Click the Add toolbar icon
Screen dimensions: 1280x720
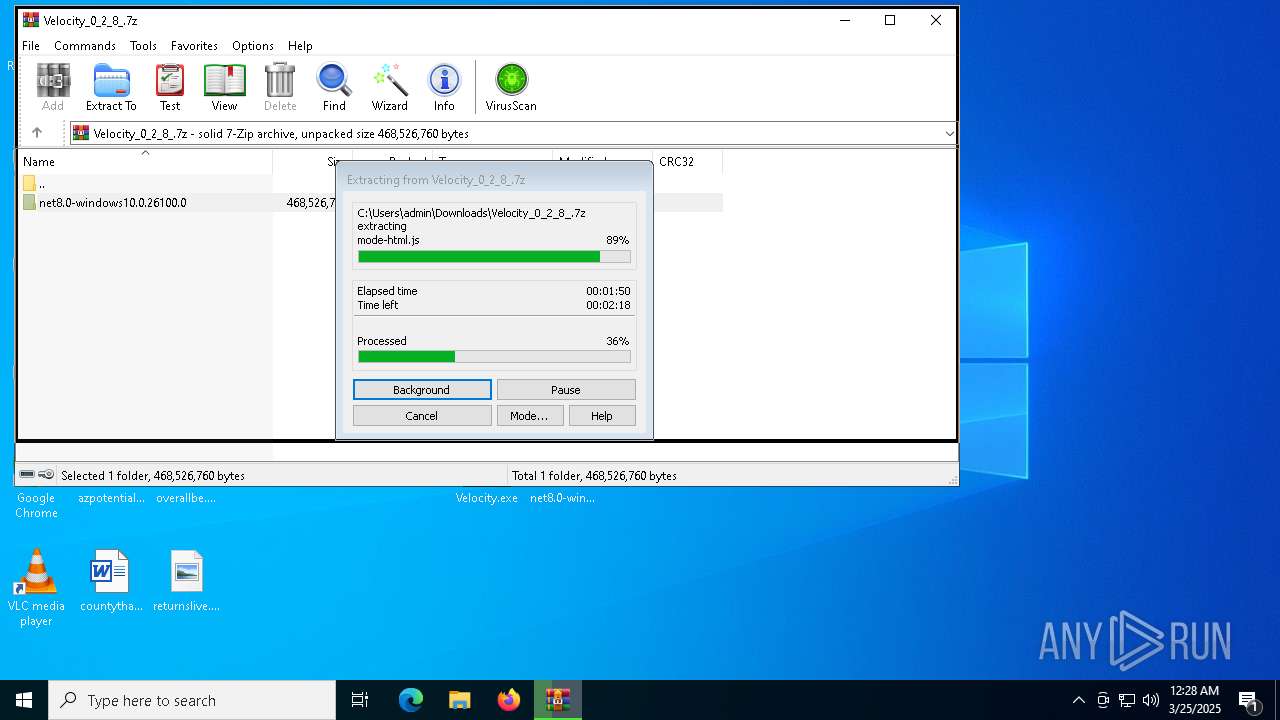pyautogui.click(x=53, y=88)
